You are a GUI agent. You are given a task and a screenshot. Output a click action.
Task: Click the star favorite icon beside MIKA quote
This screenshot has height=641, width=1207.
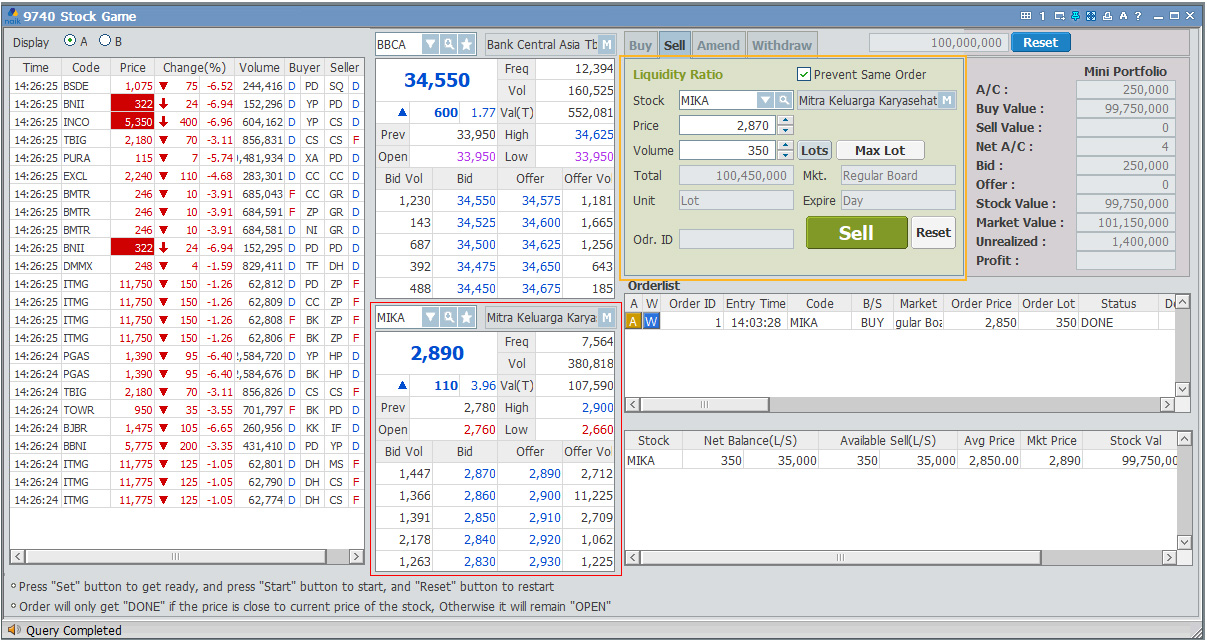[466, 317]
